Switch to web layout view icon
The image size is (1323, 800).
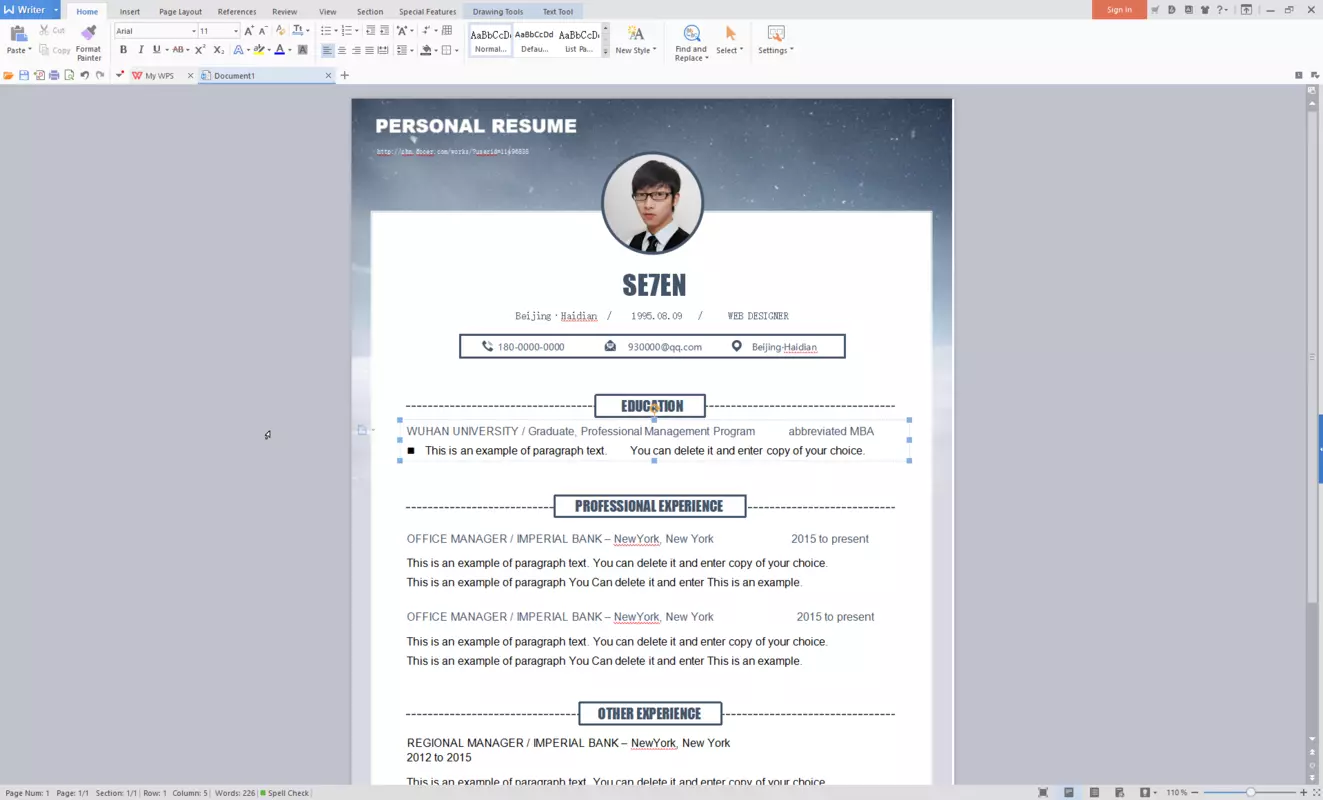1120,793
